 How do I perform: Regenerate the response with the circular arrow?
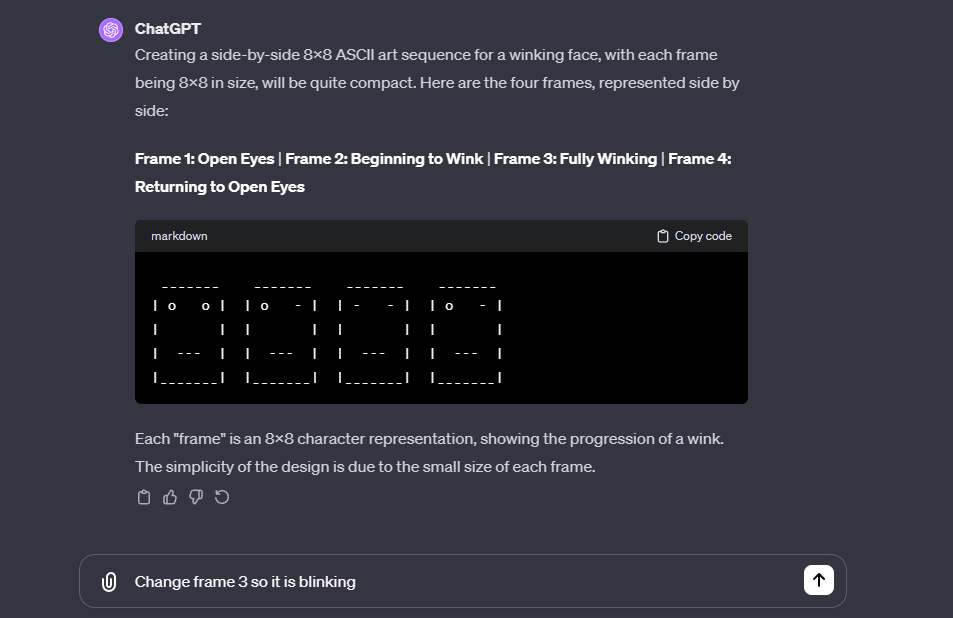(x=222, y=497)
